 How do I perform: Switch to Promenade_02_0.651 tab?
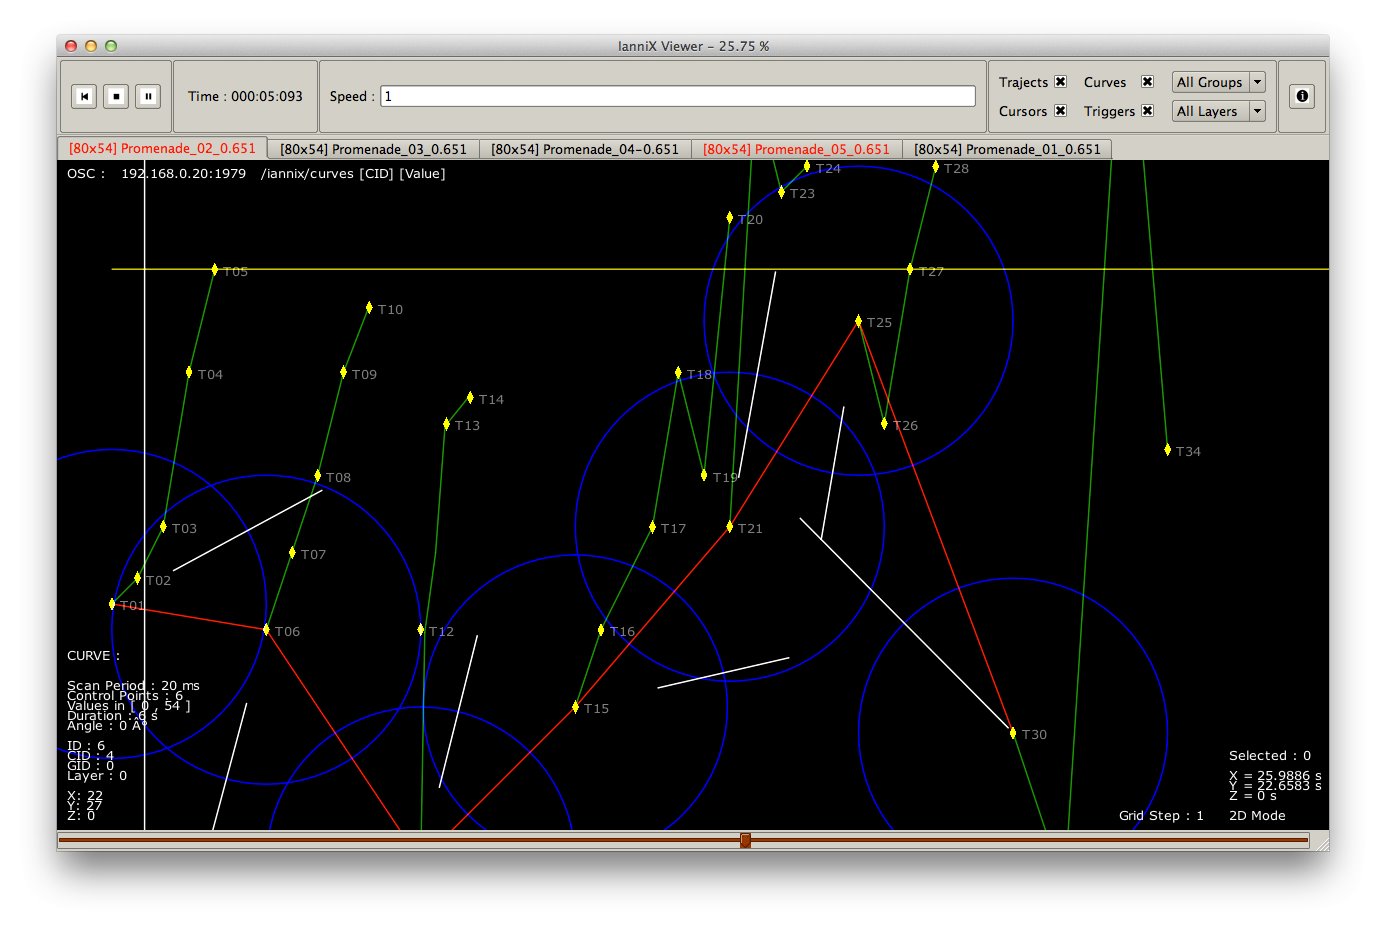162,148
